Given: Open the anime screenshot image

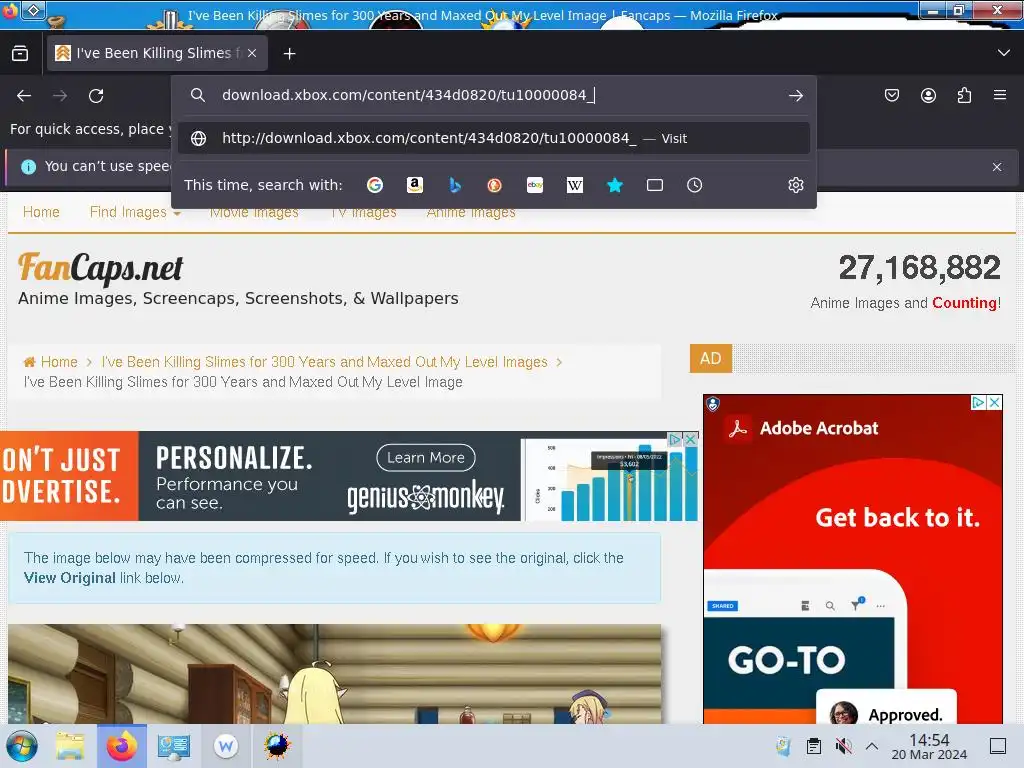Looking at the screenshot, I should click(334, 673).
